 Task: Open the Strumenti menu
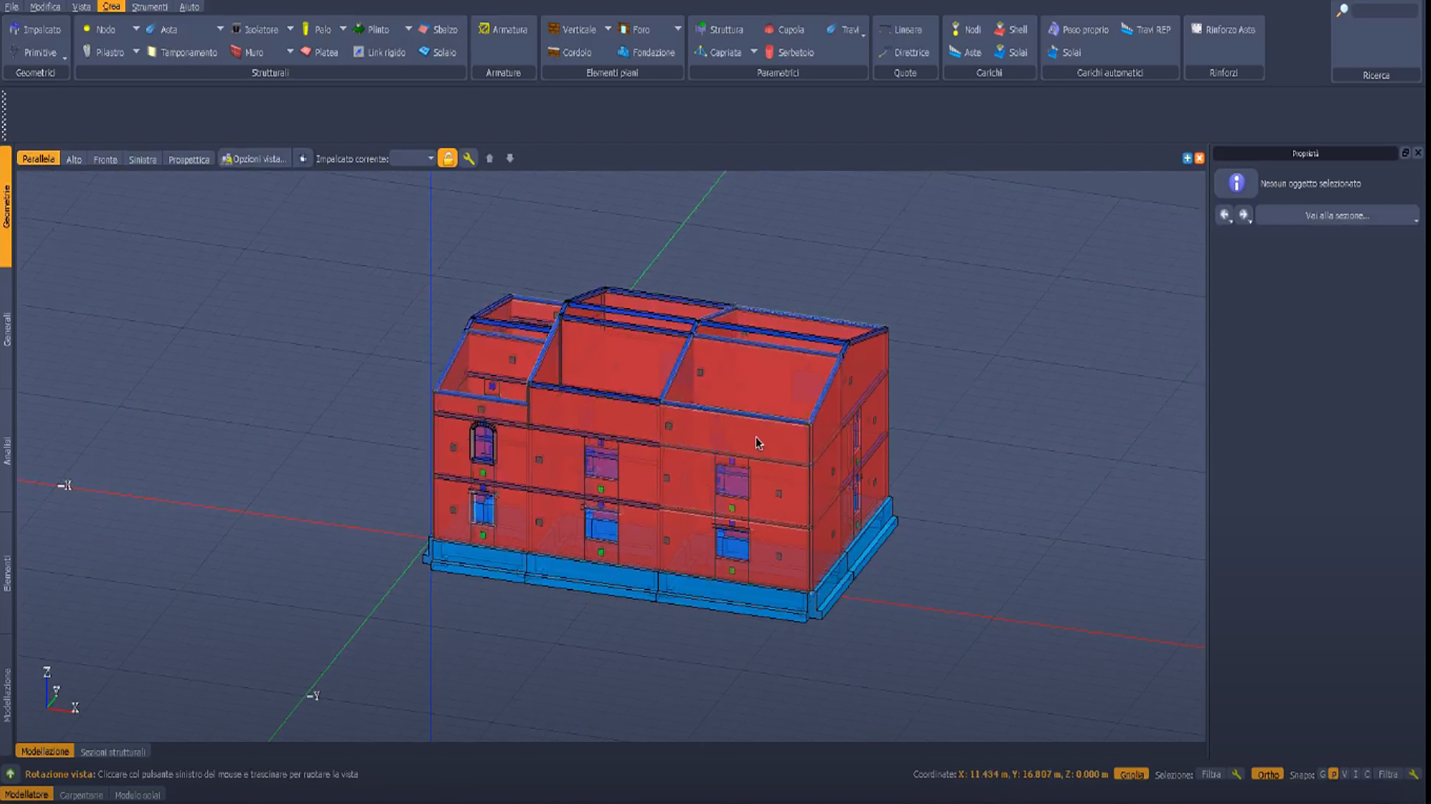click(149, 7)
